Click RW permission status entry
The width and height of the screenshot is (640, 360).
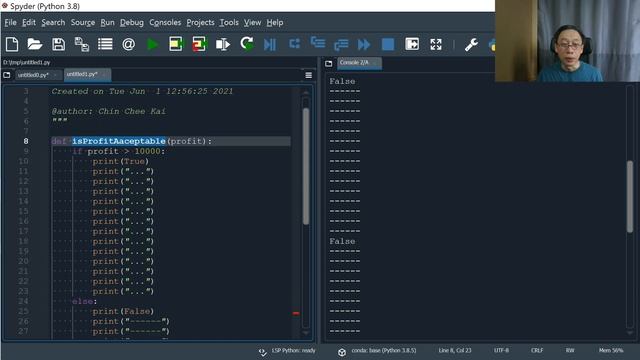[570, 351]
